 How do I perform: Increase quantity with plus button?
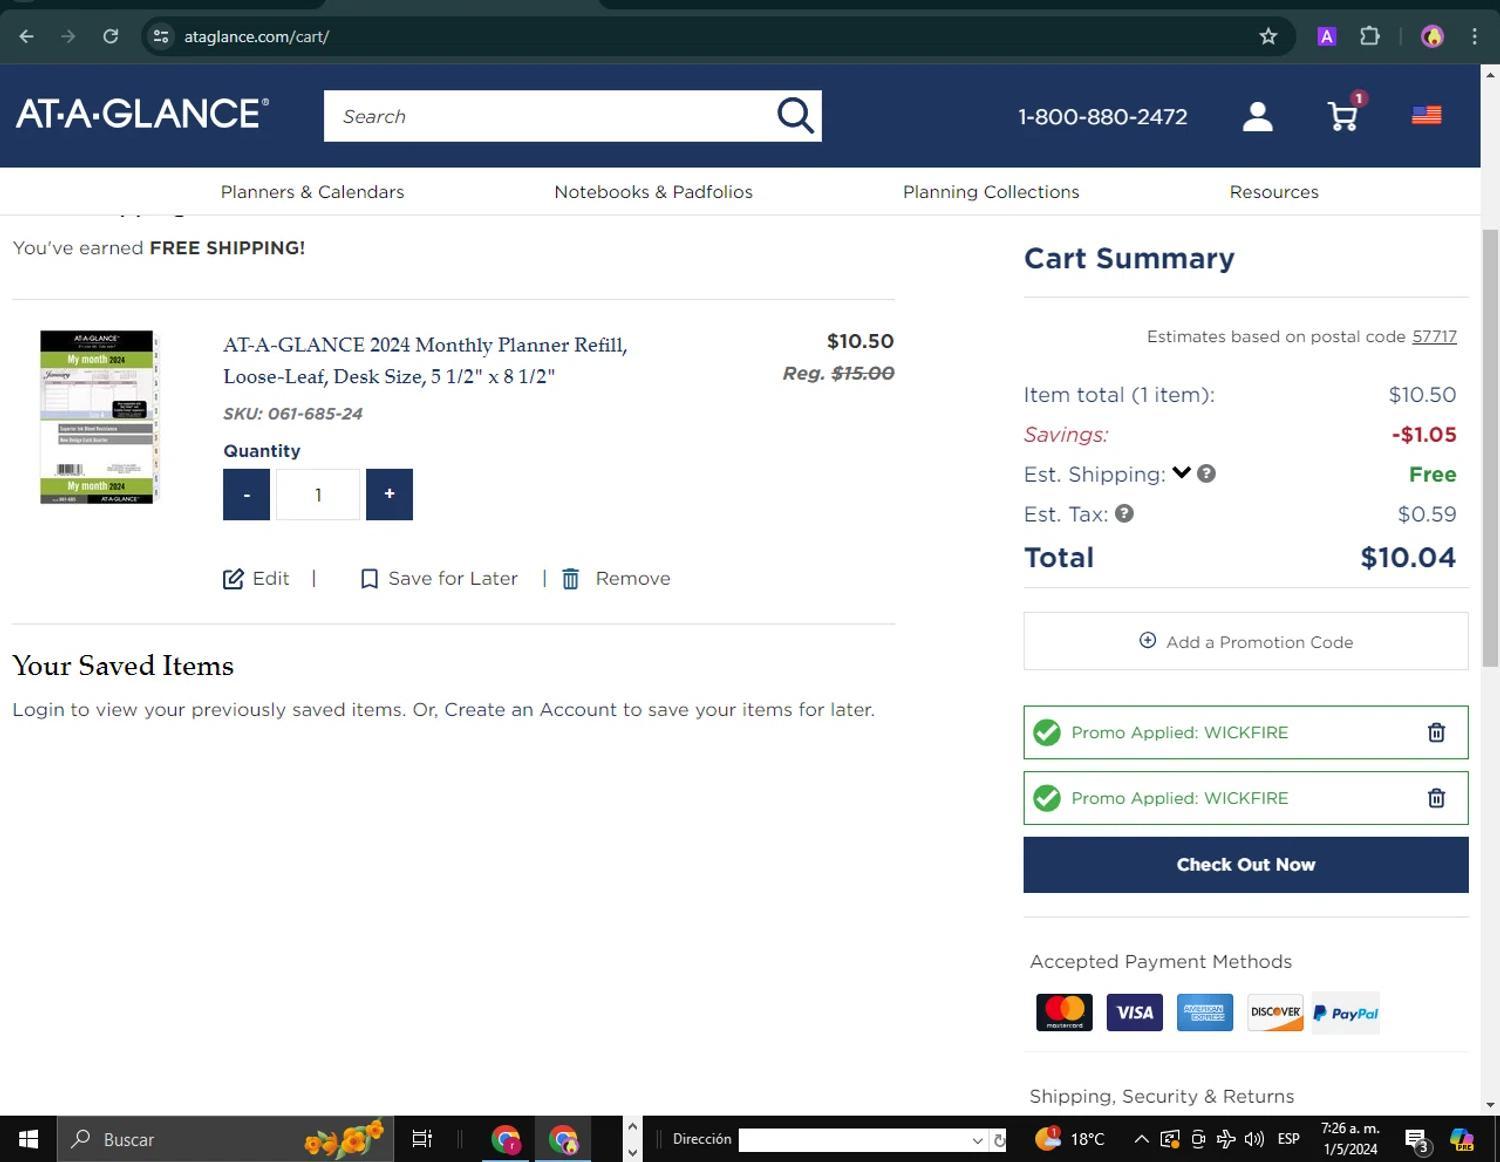(x=389, y=495)
